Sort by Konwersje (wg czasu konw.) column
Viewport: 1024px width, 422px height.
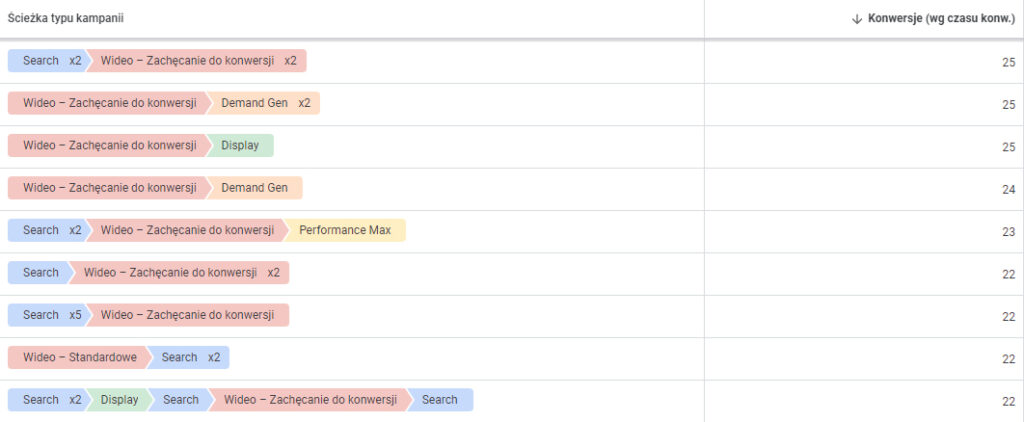937,19
